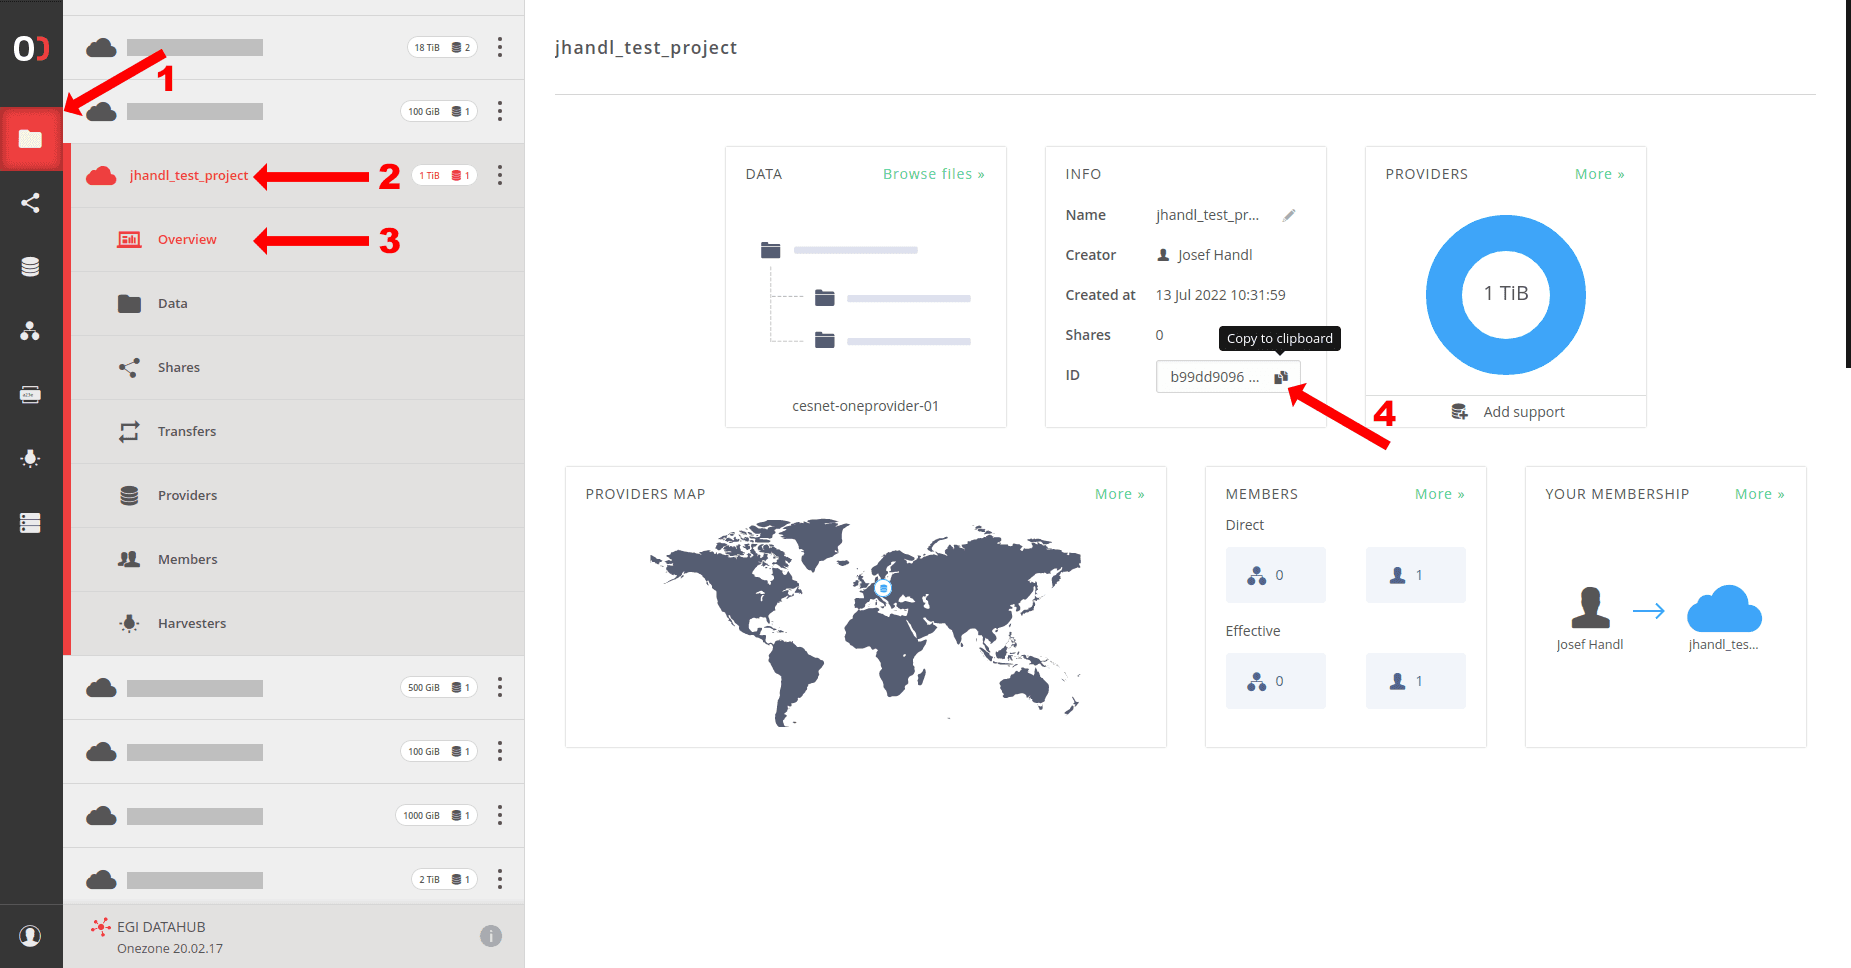The width and height of the screenshot is (1851, 968).
Task: Click the user account icon at bottom left
Action: 30,936
